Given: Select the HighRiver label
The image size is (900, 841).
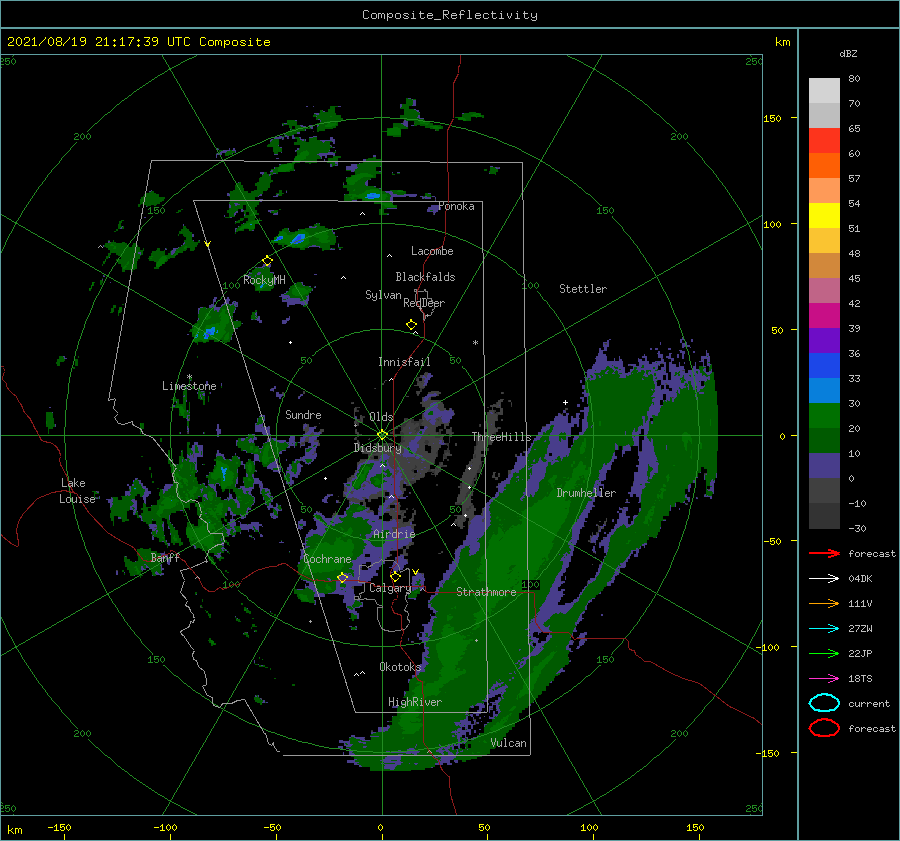Looking at the screenshot, I should pyautogui.click(x=415, y=702).
